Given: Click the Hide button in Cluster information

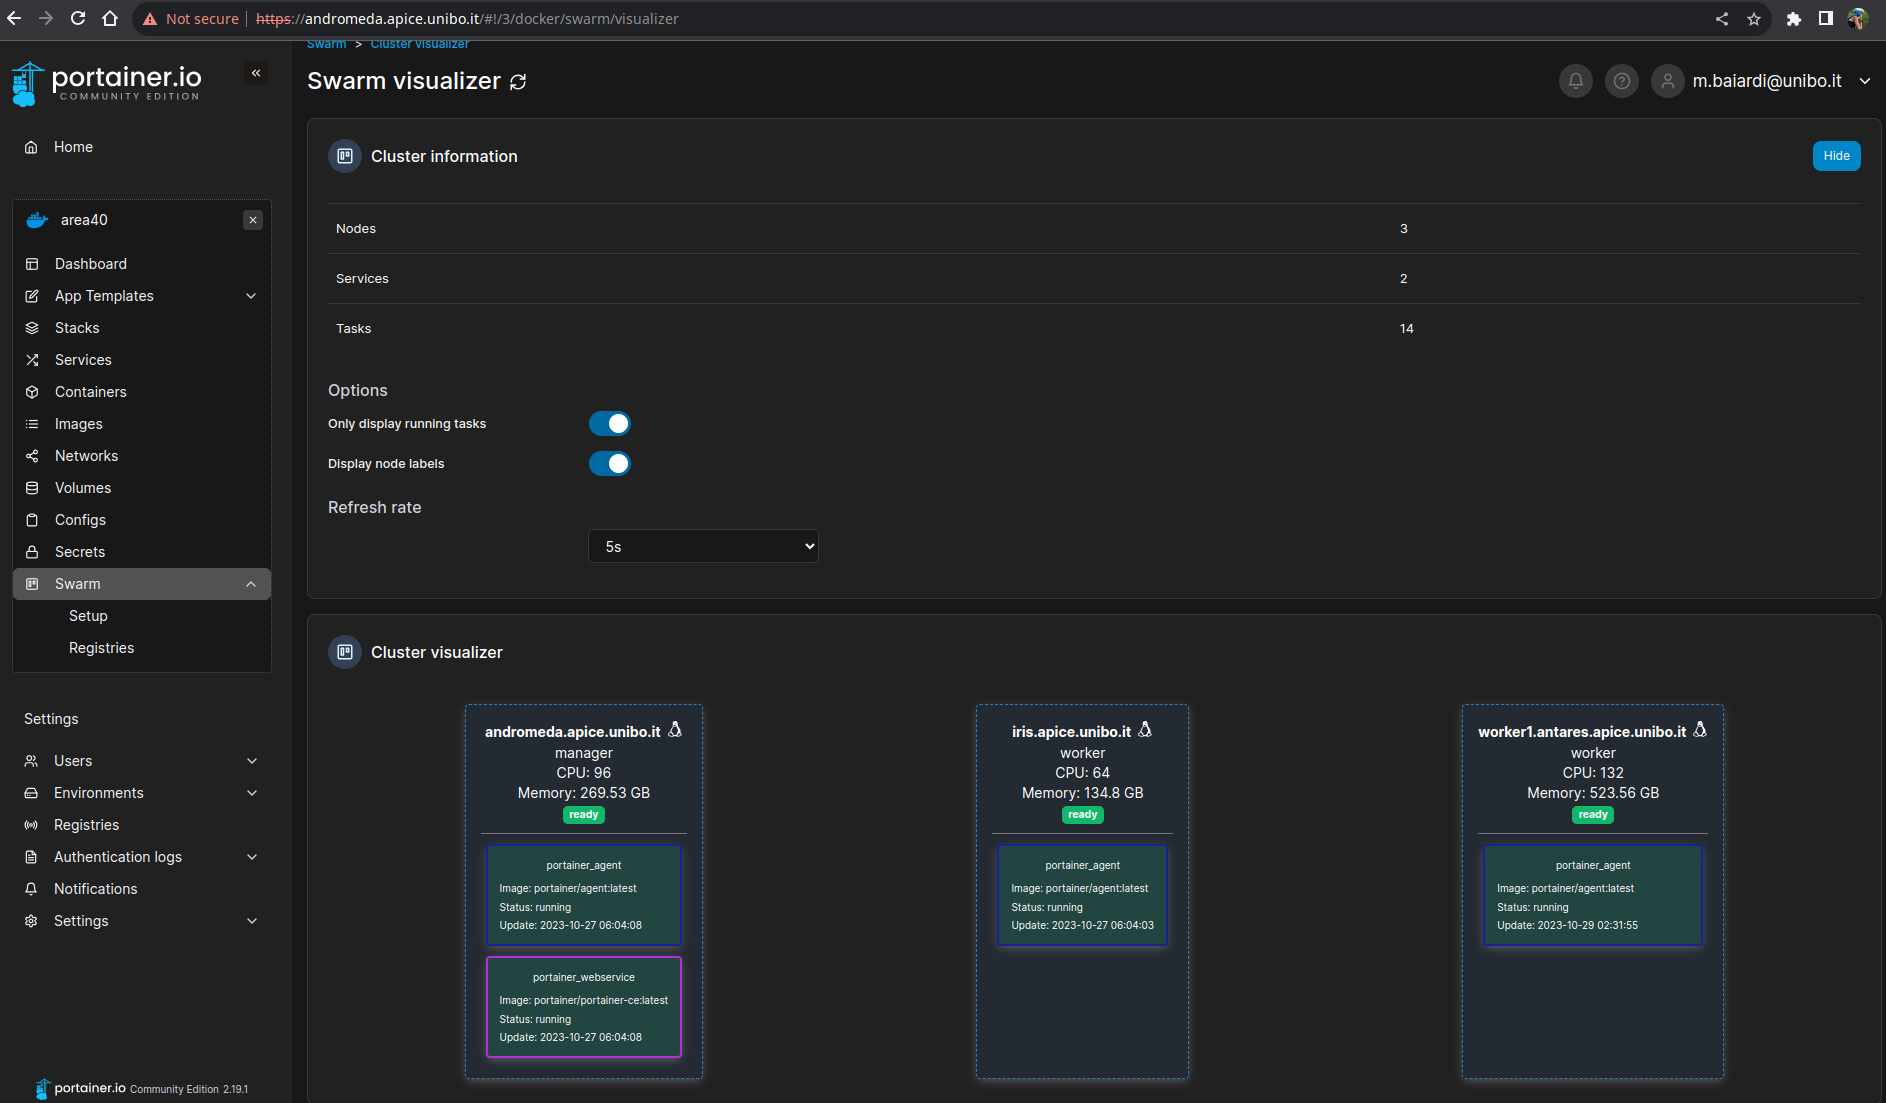Looking at the screenshot, I should click(1836, 156).
